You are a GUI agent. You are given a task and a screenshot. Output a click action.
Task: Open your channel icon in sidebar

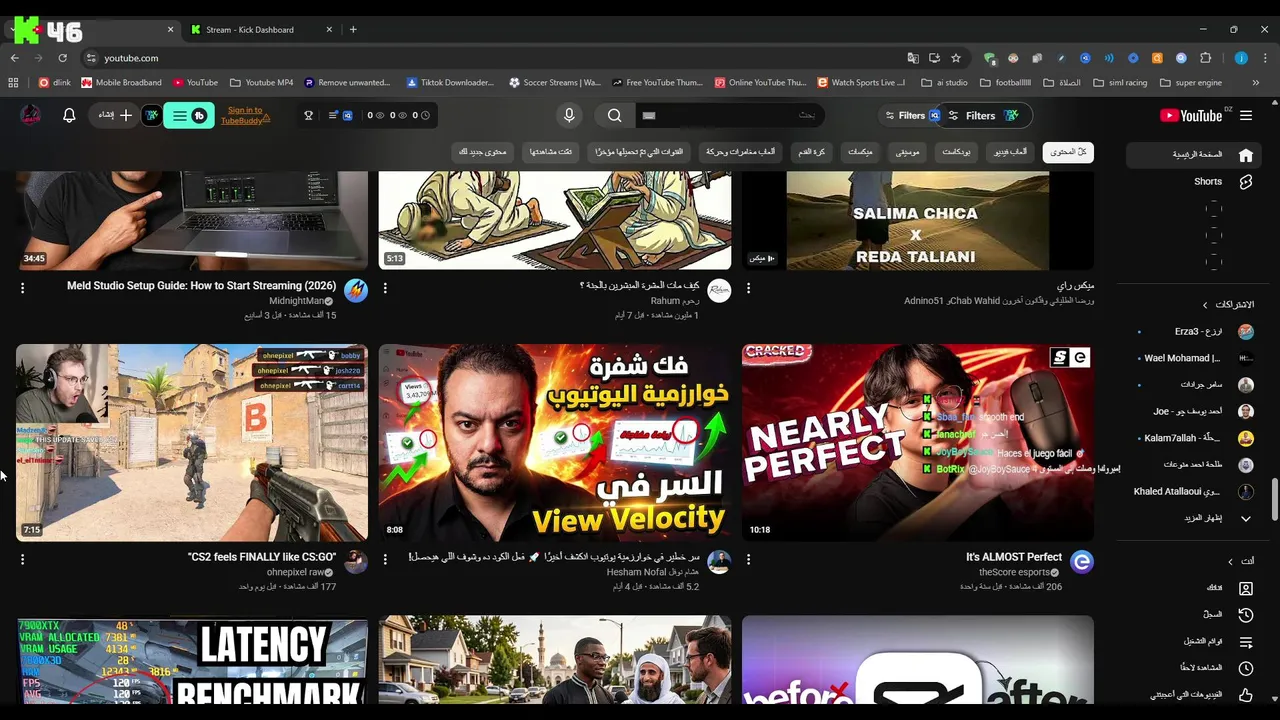coord(1246,588)
